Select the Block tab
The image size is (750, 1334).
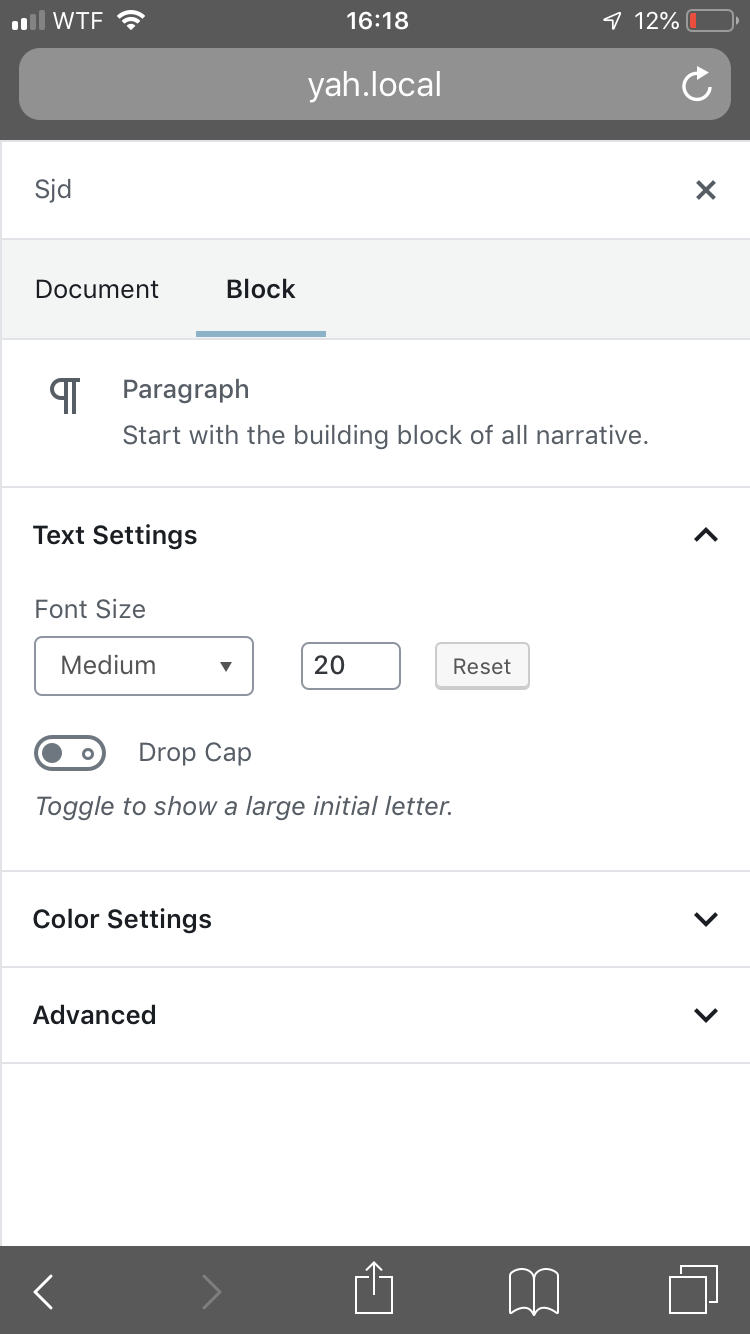point(261,289)
